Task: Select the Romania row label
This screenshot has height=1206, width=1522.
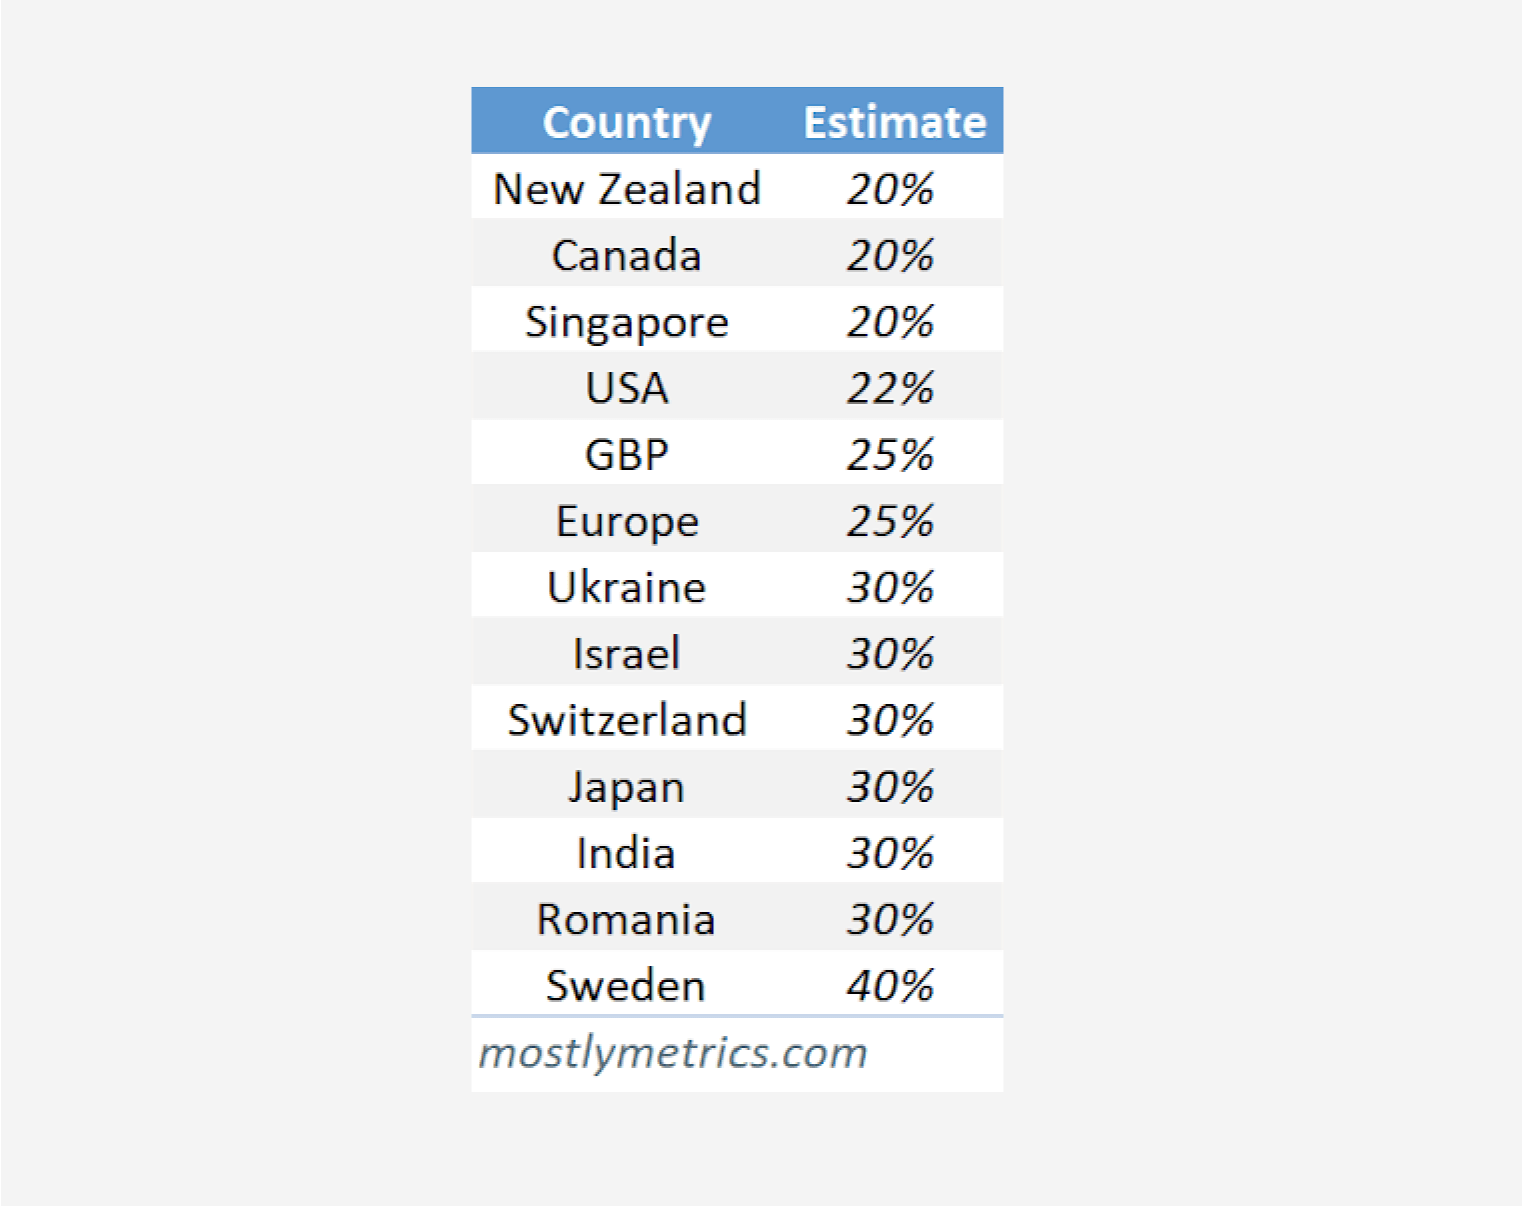Action: 626,919
